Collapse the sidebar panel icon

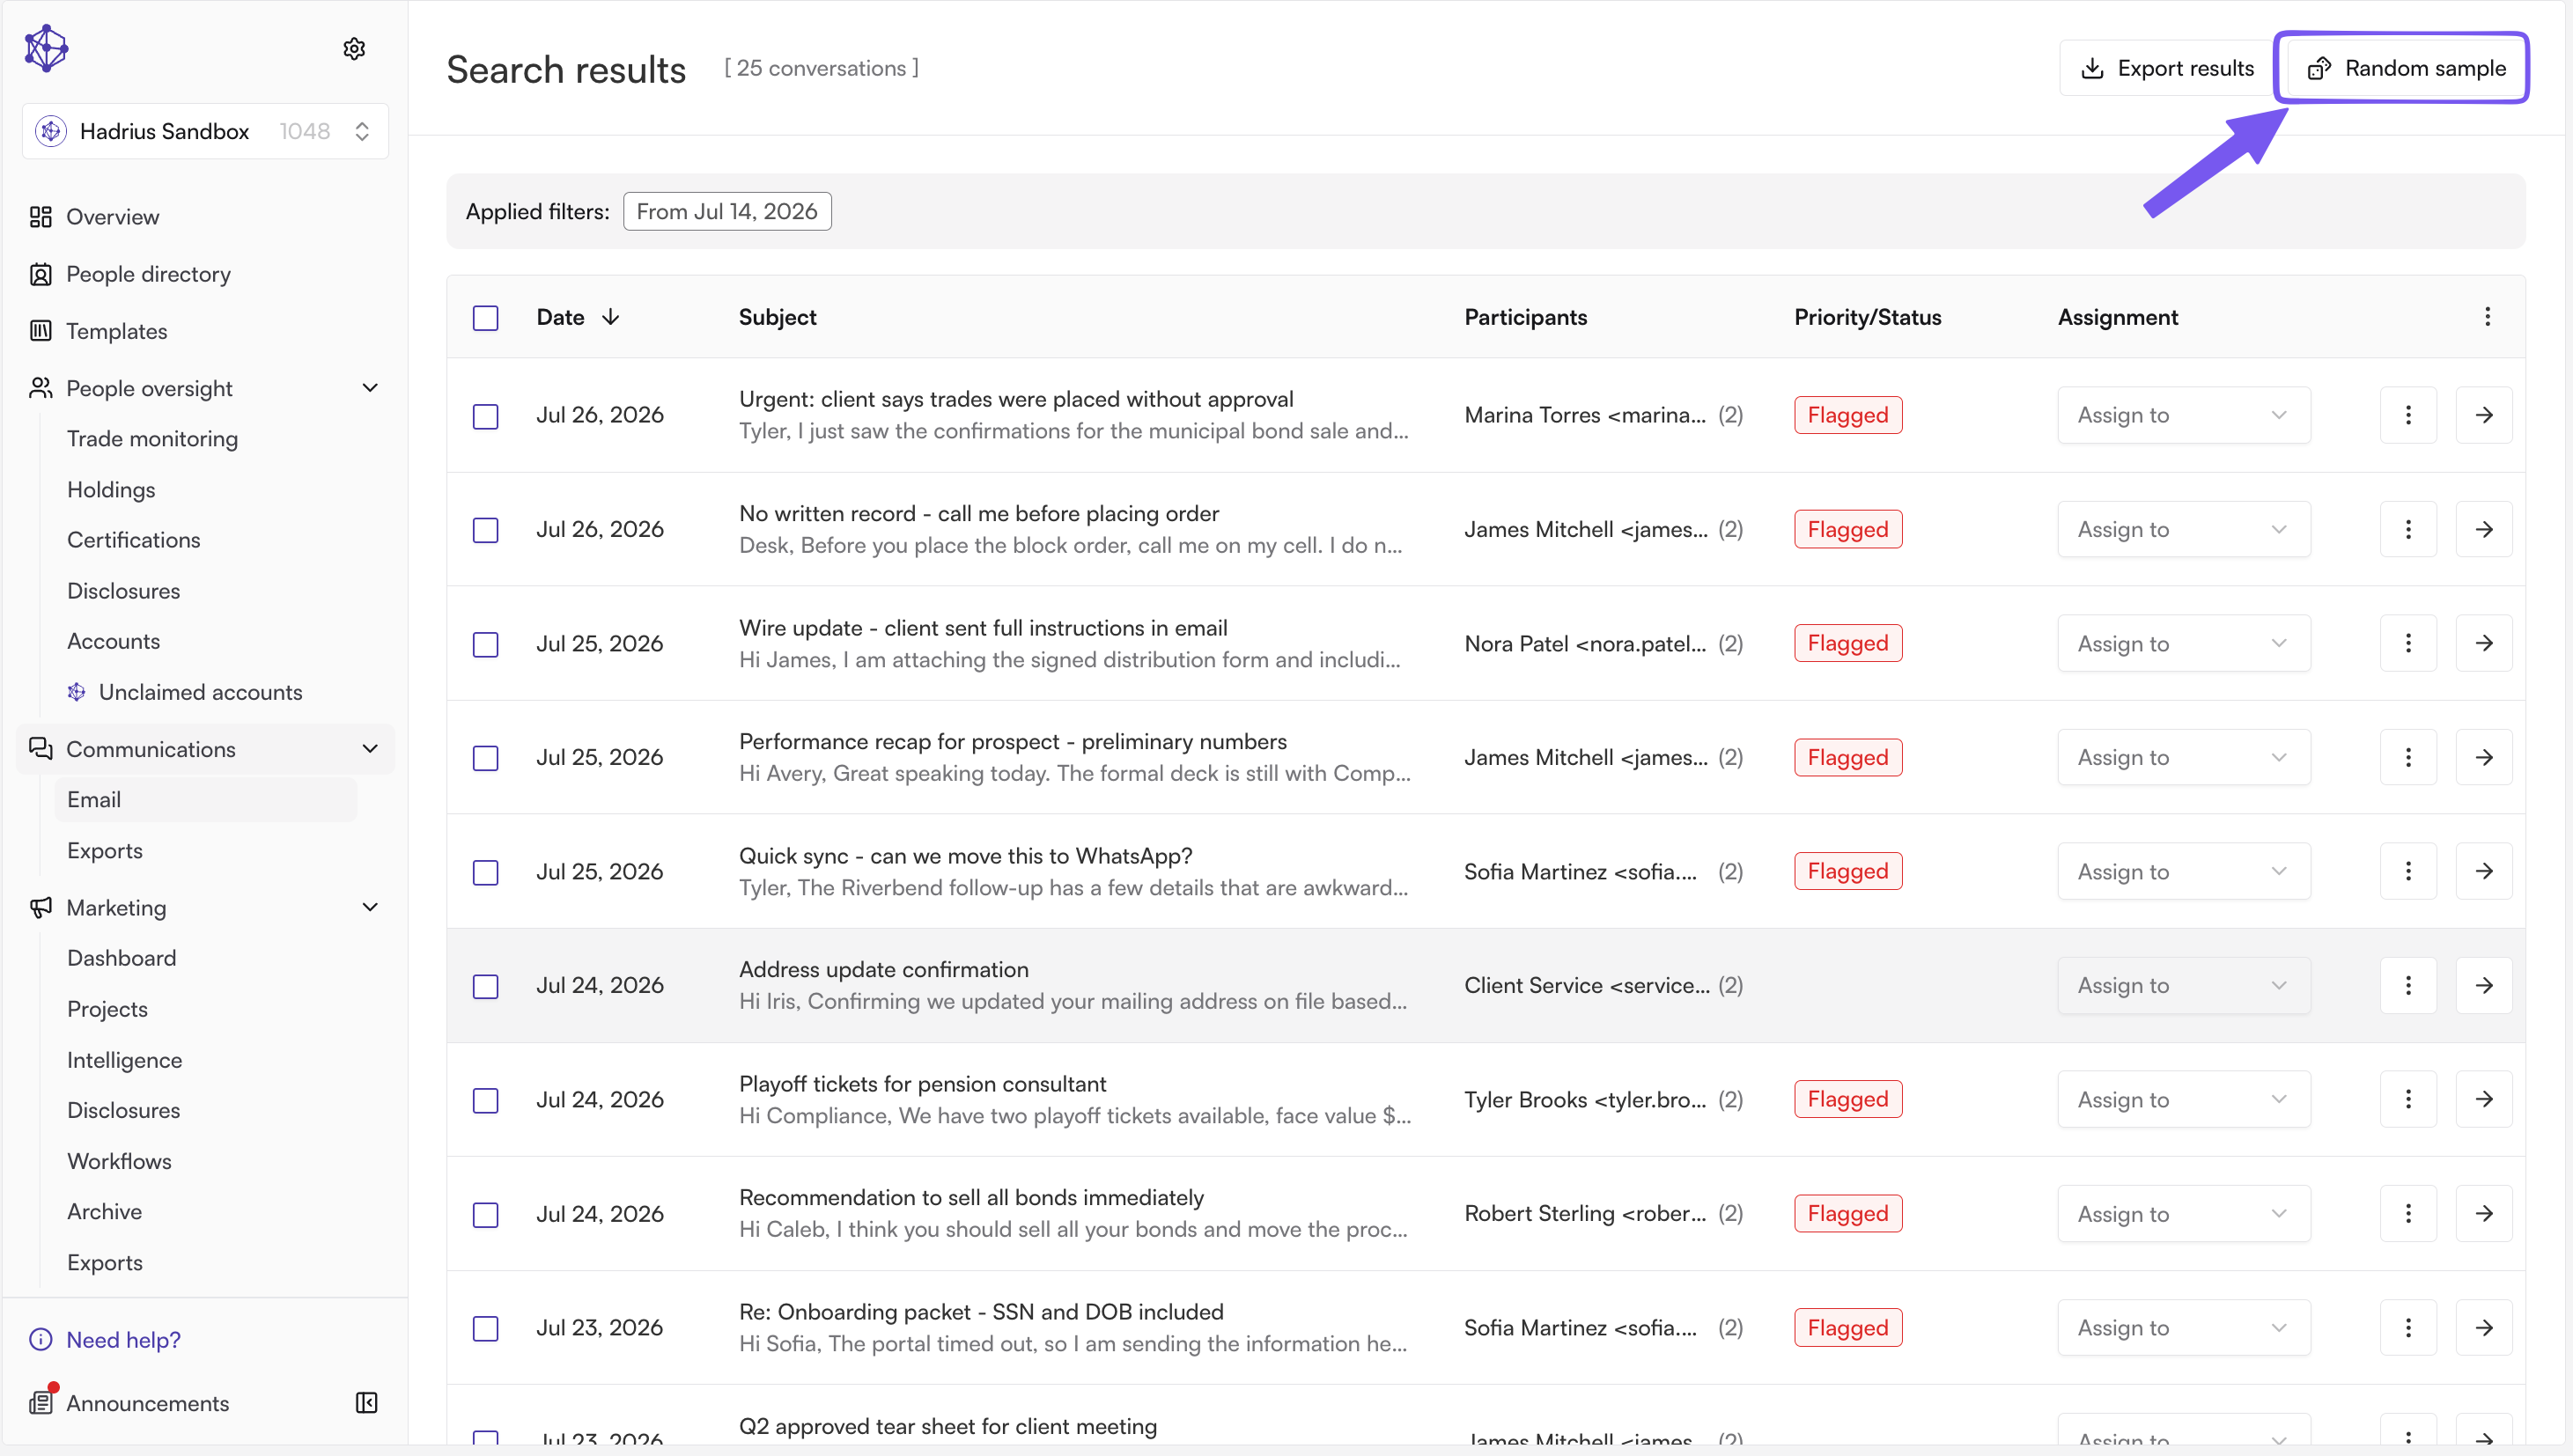click(x=366, y=1402)
